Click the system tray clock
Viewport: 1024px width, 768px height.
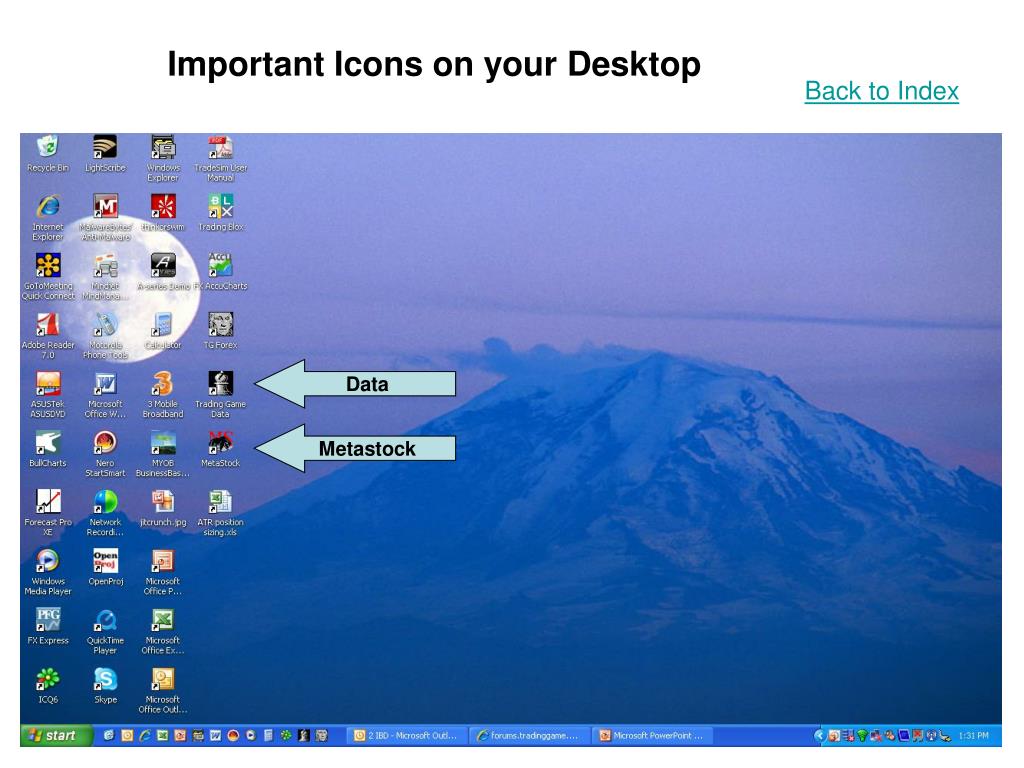pyautogui.click(x=973, y=736)
